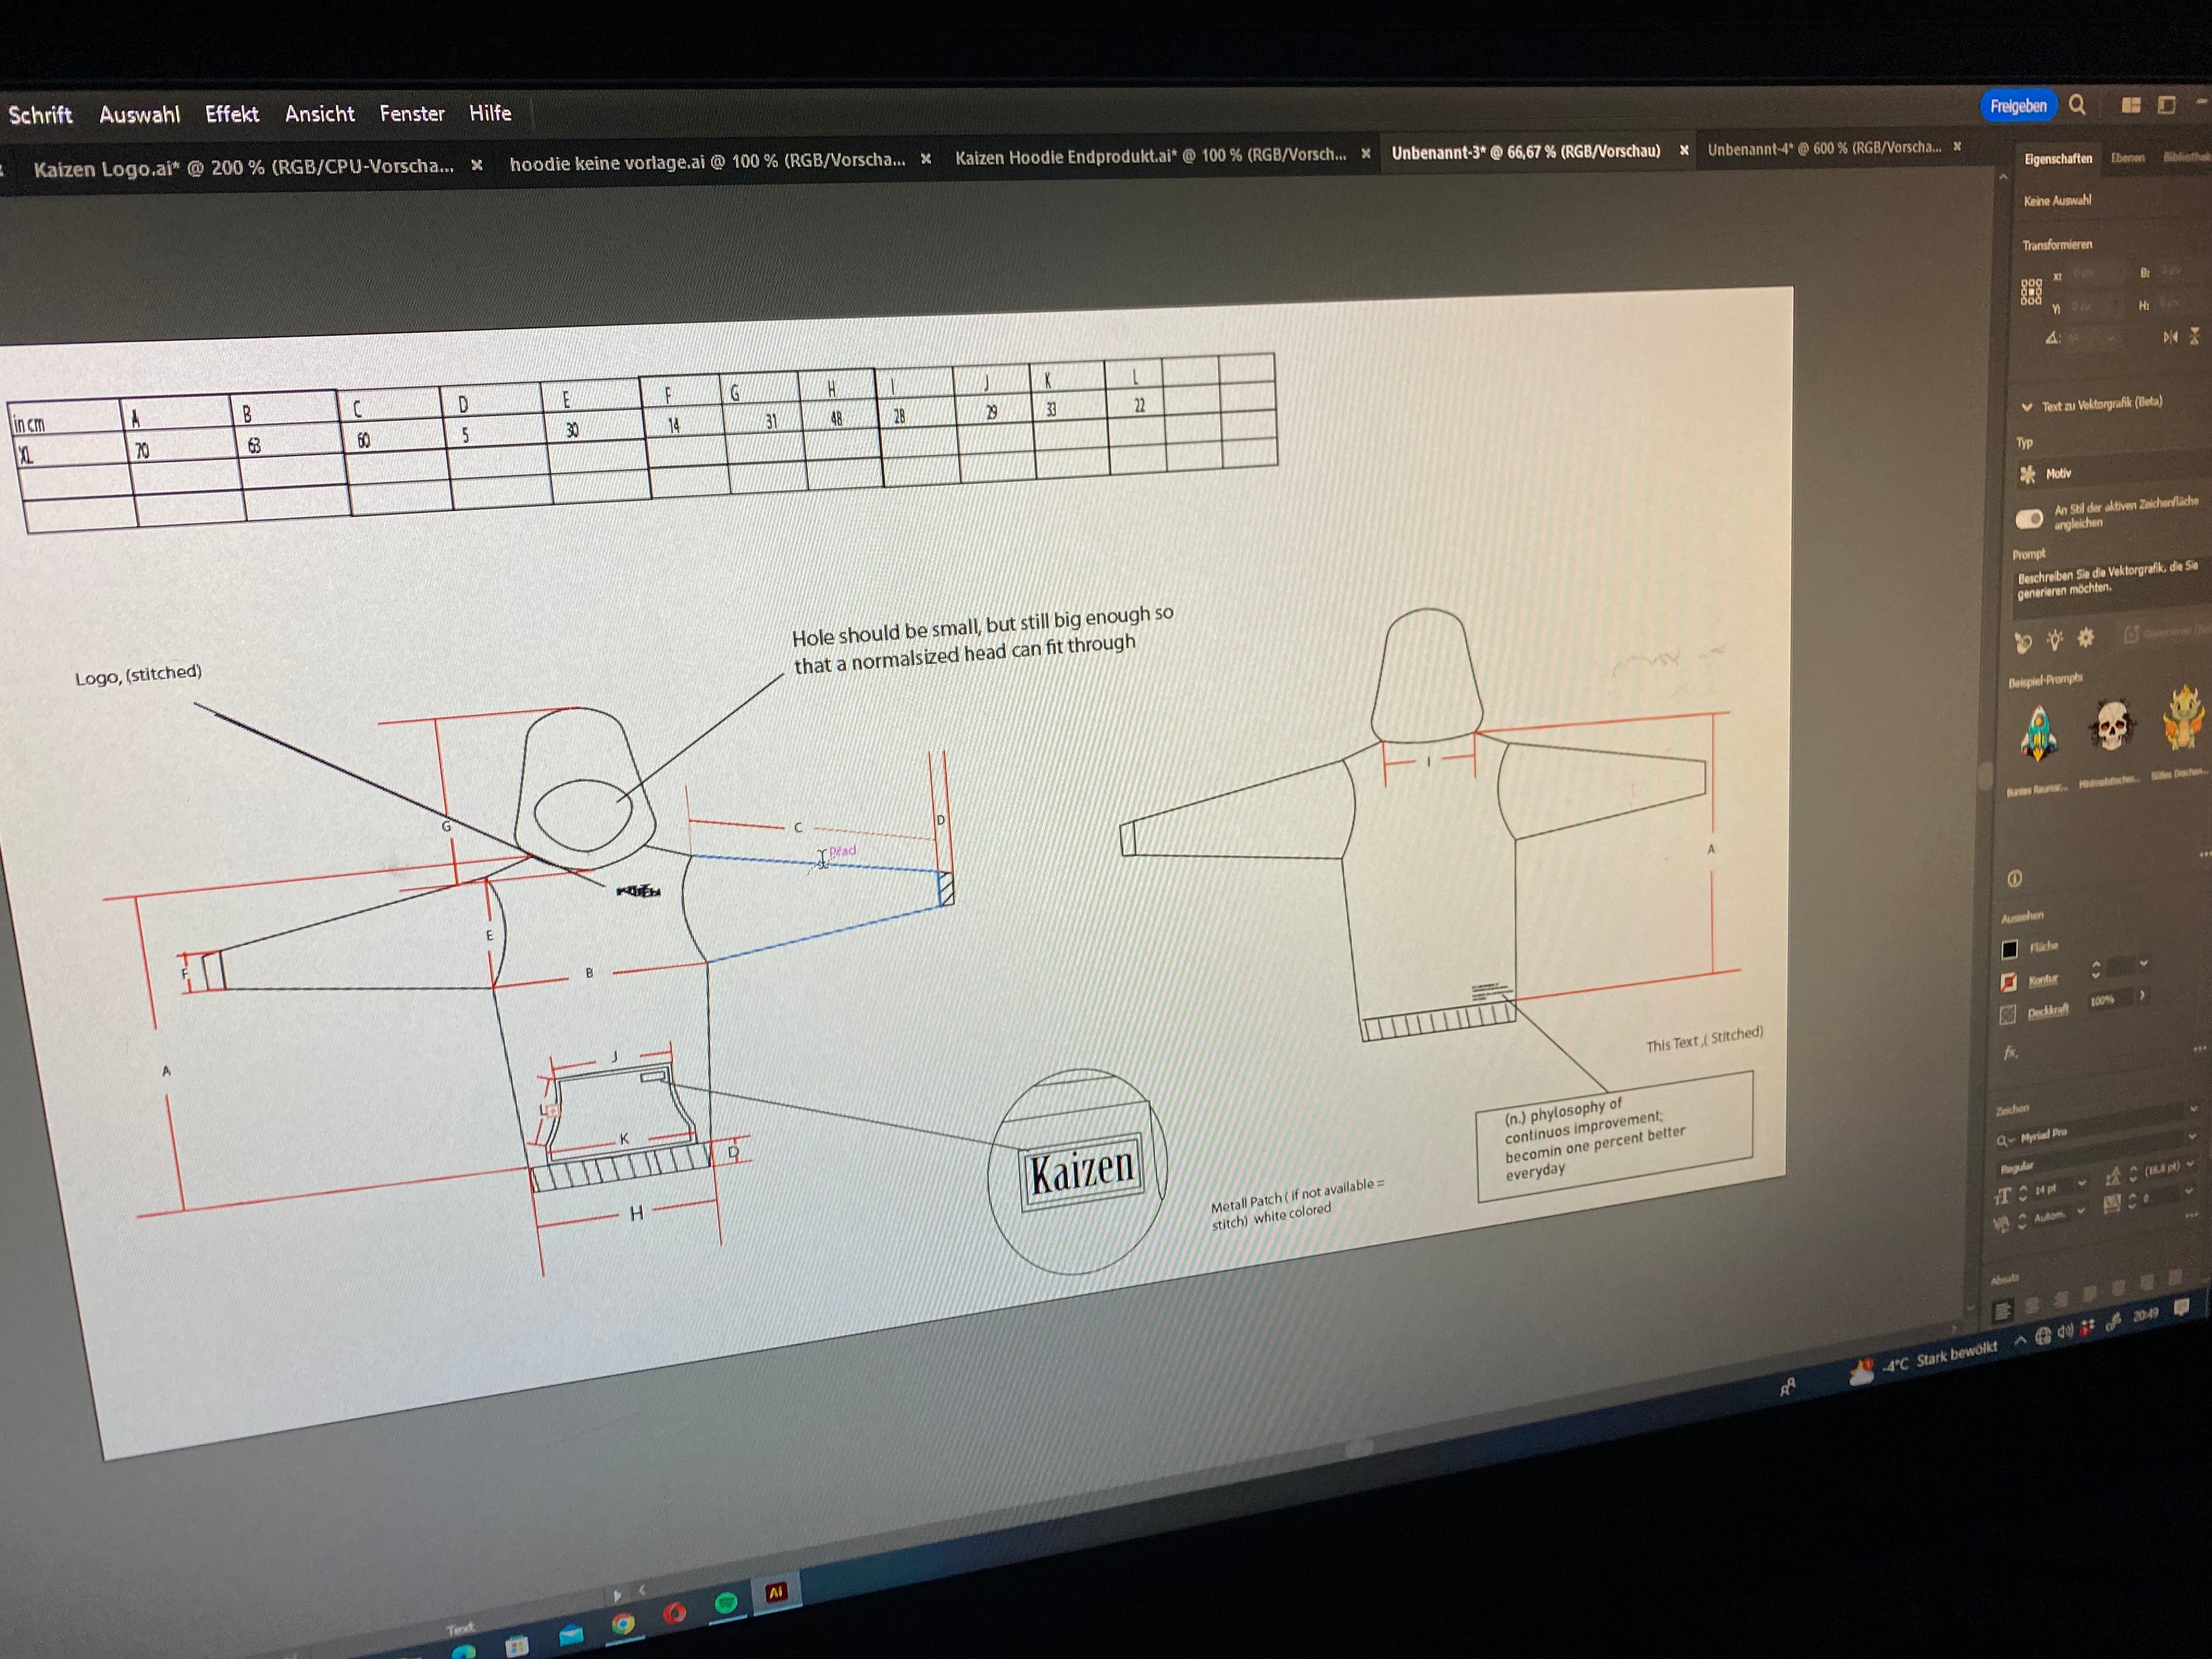Click the search magnifier icon beside Freigeben

pos(2077,105)
